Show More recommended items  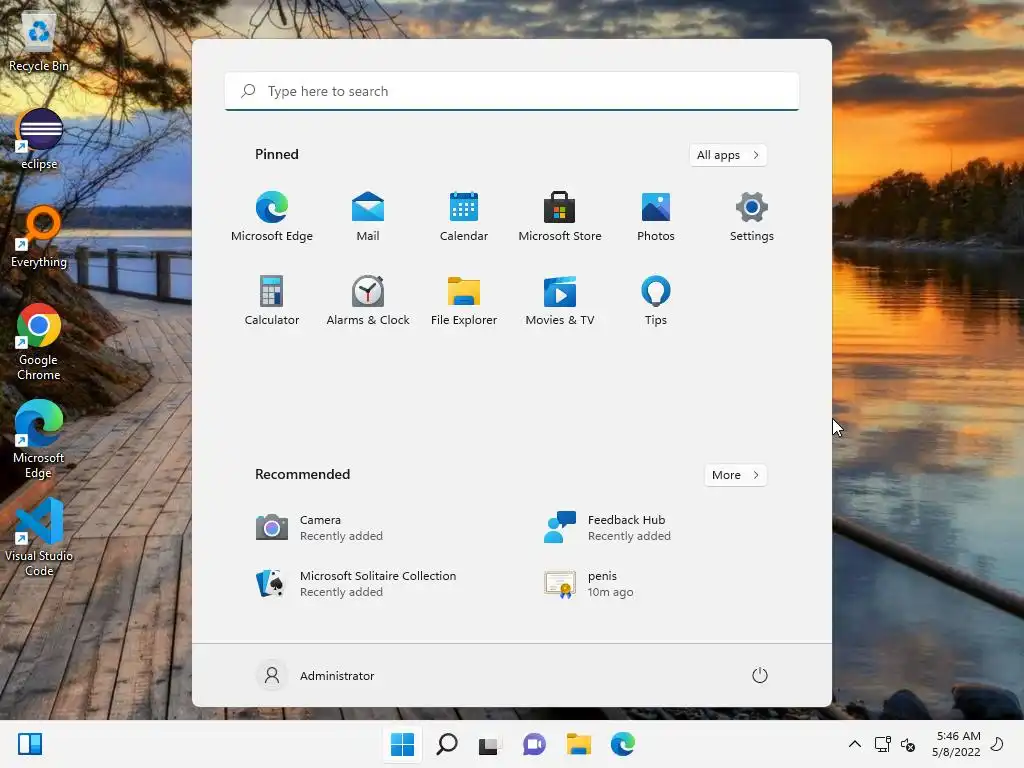point(735,475)
